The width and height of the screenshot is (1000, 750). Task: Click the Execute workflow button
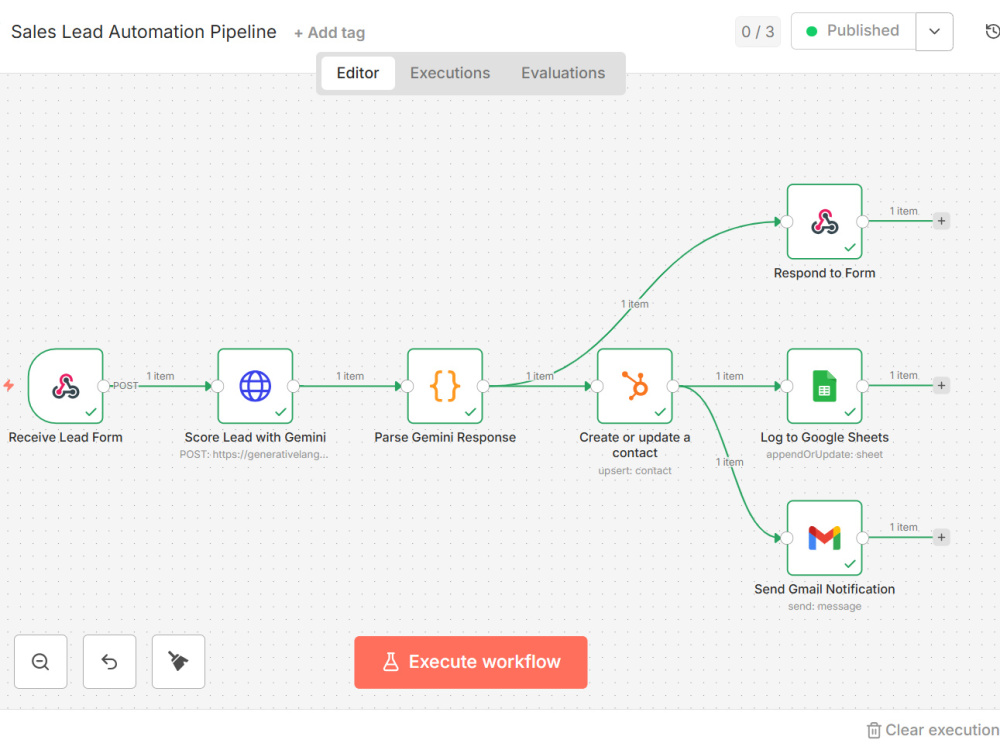[x=471, y=662]
